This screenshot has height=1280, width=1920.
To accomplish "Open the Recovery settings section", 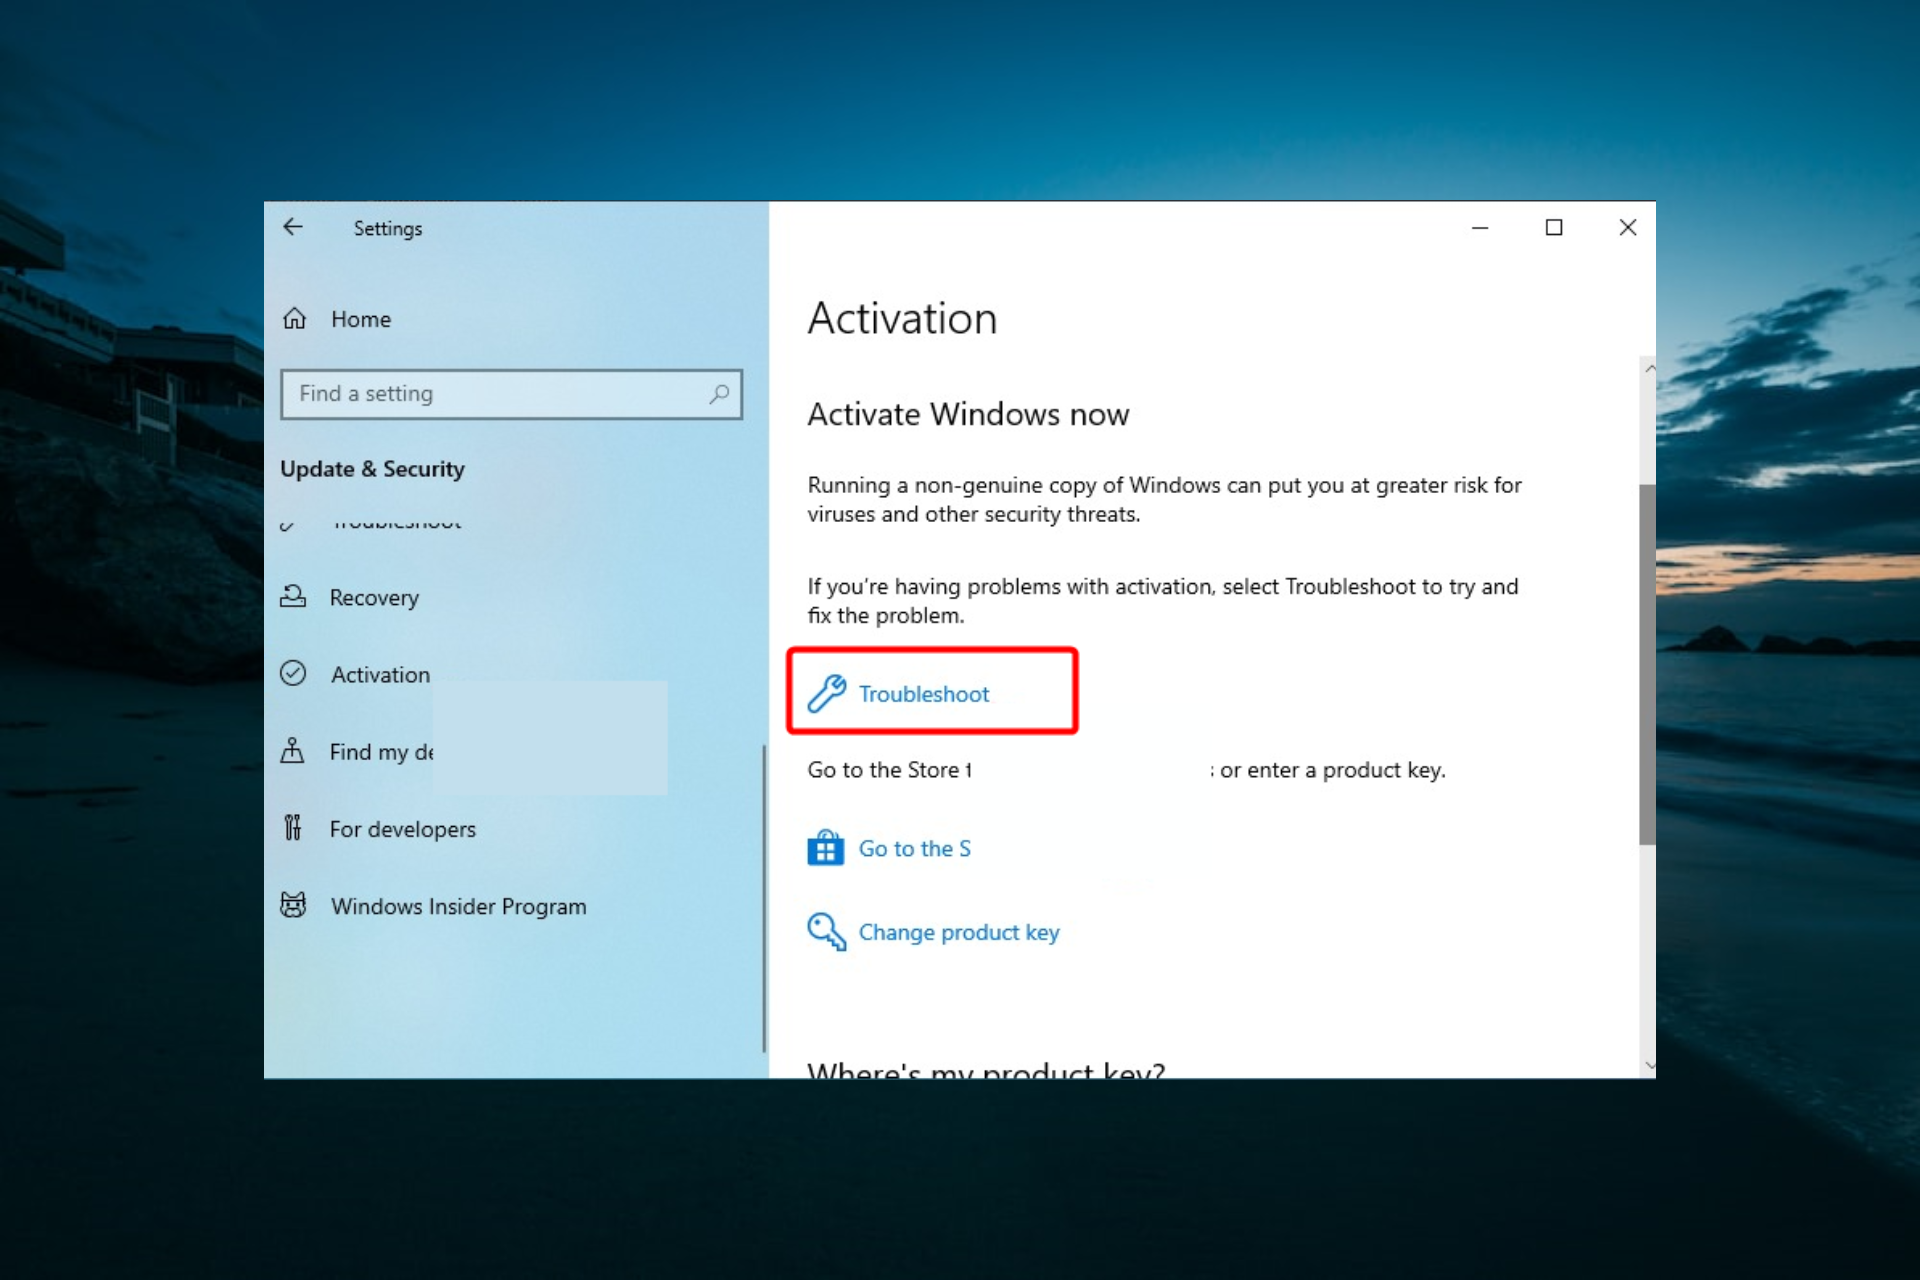I will (374, 597).
